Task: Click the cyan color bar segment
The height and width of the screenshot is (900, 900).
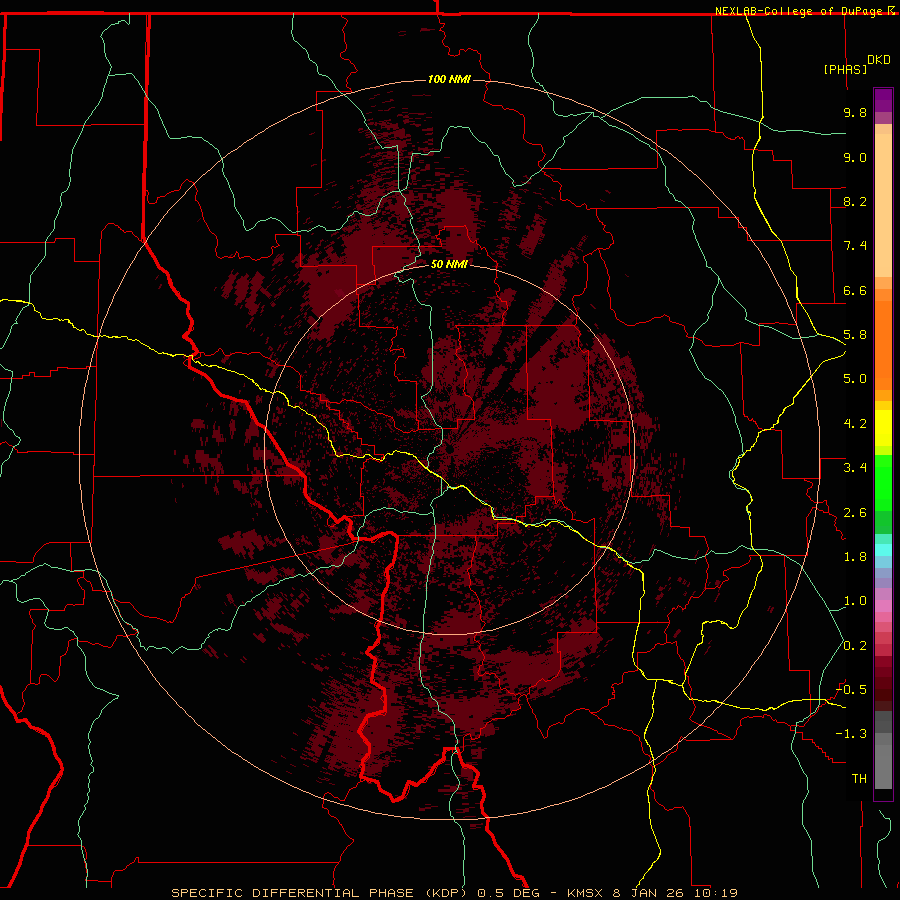Action: click(x=883, y=550)
